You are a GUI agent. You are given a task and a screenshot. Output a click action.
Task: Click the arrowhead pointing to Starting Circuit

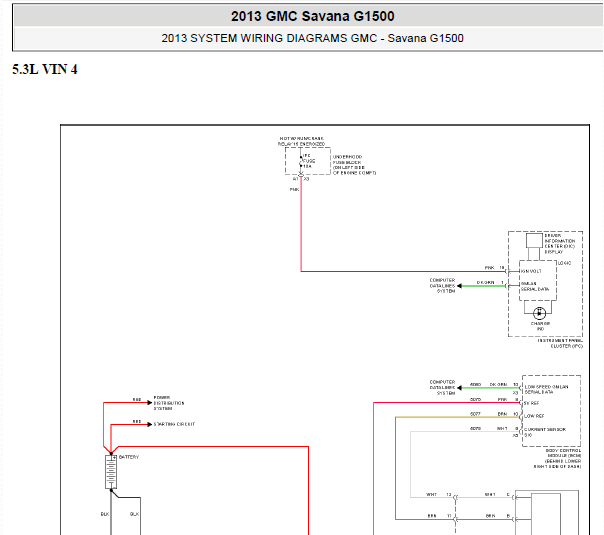pyautogui.click(x=150, y=424)
